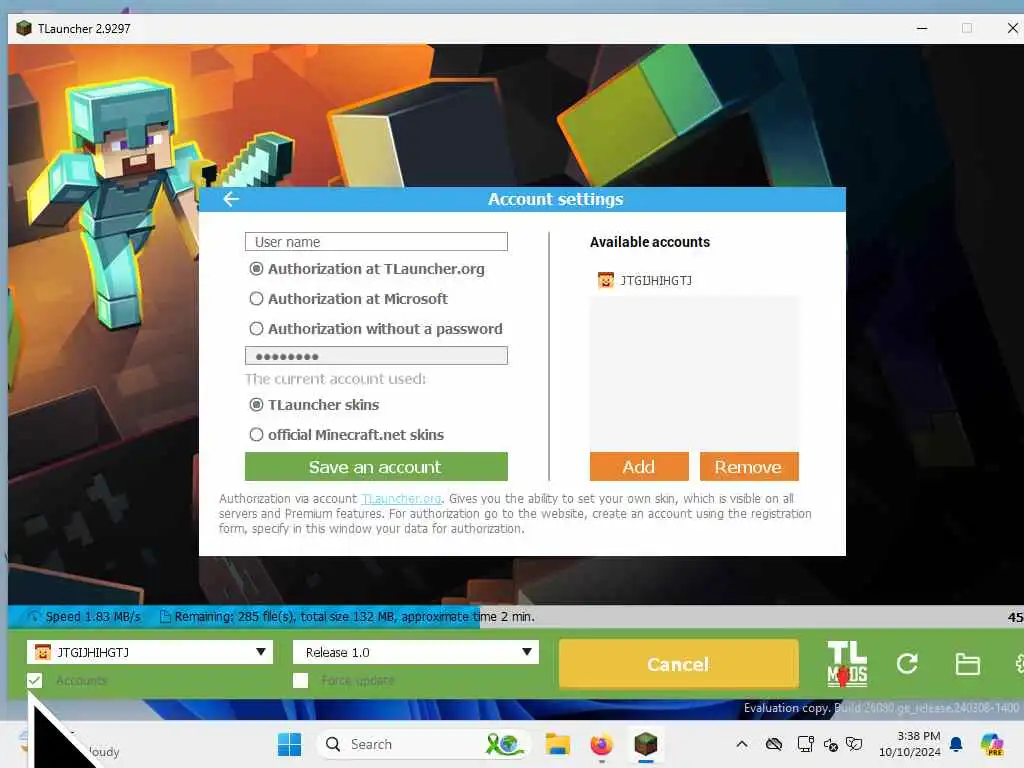Click the notification bell in taskbar
The height and width of the screenshot is (768, 1024).
click(956, 744)
